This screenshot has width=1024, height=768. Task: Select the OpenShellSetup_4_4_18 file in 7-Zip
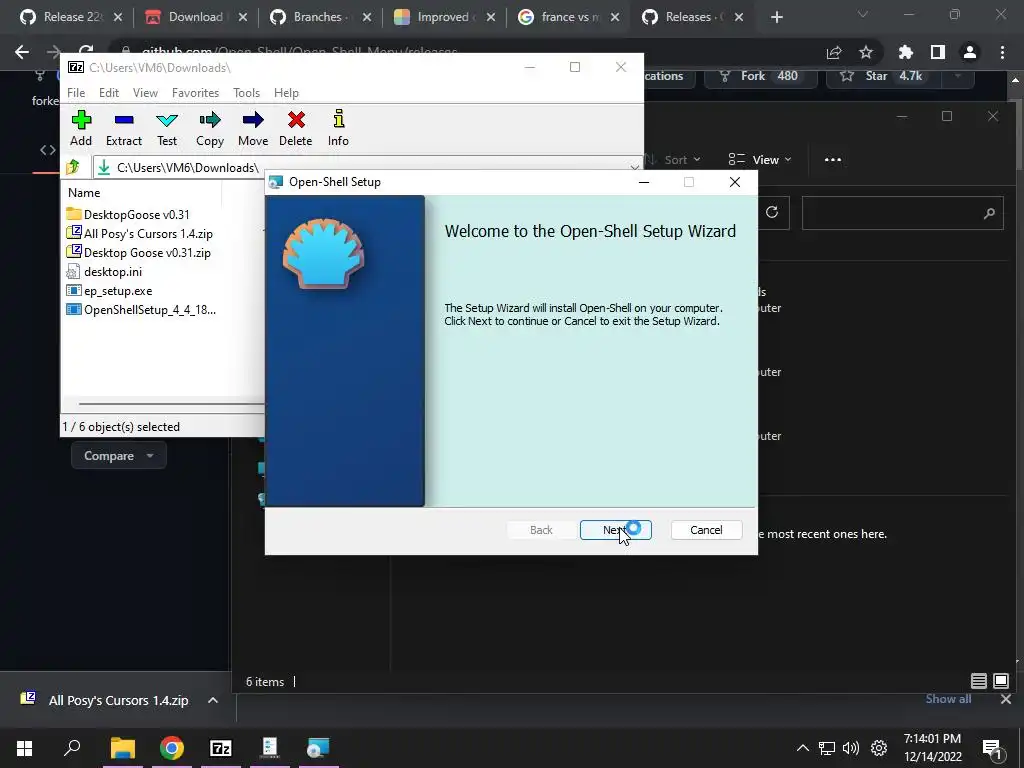click(x=141, y=309)
